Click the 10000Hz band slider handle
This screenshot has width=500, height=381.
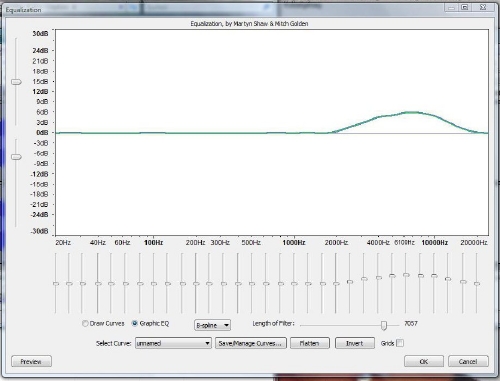tap(434, 276)
